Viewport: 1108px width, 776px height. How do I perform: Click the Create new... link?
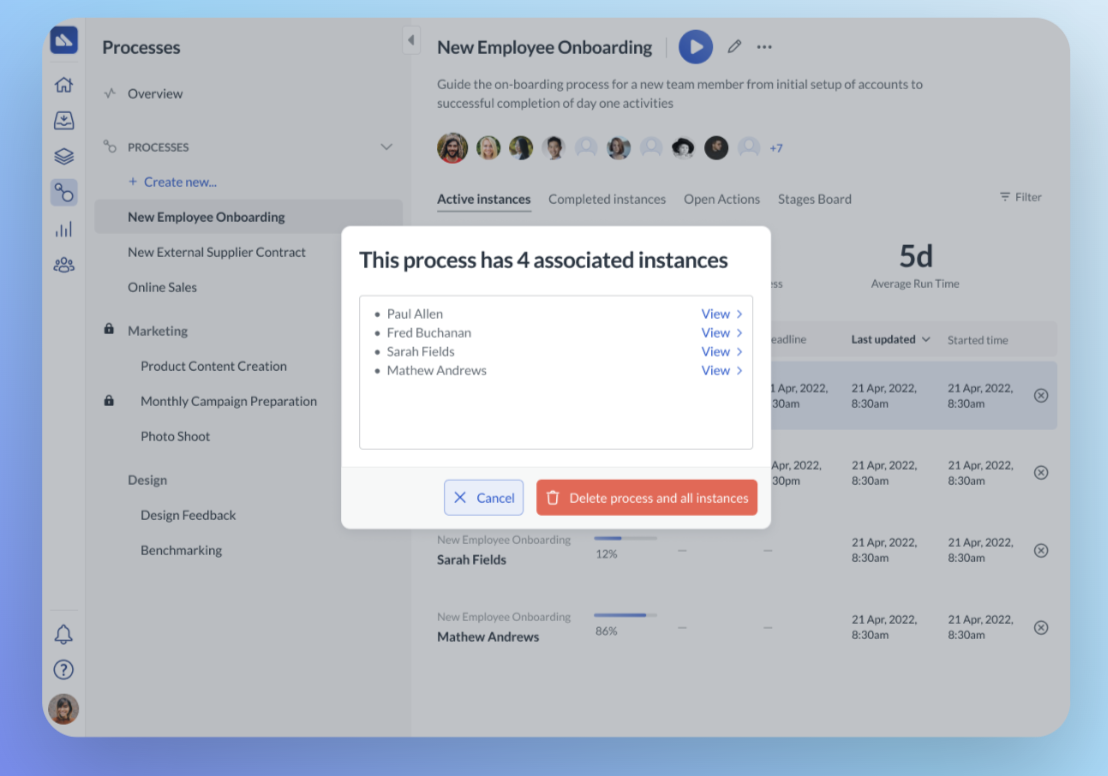click(x=172, y=182)
